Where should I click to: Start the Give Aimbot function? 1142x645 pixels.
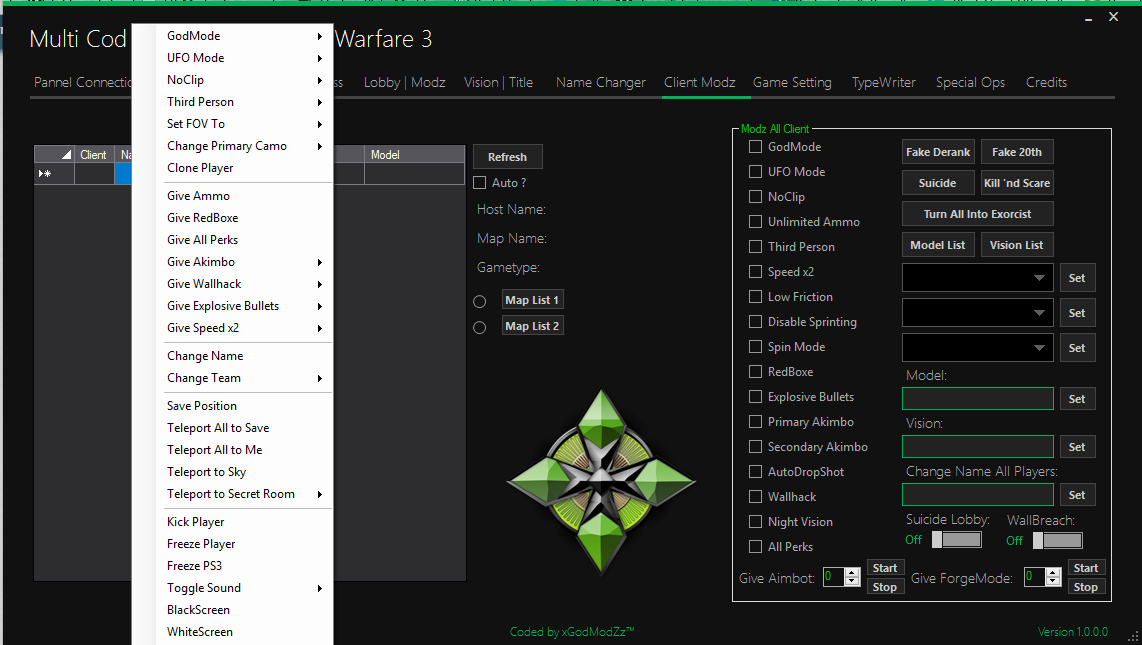pyautogui.click(x=885, y=568)
